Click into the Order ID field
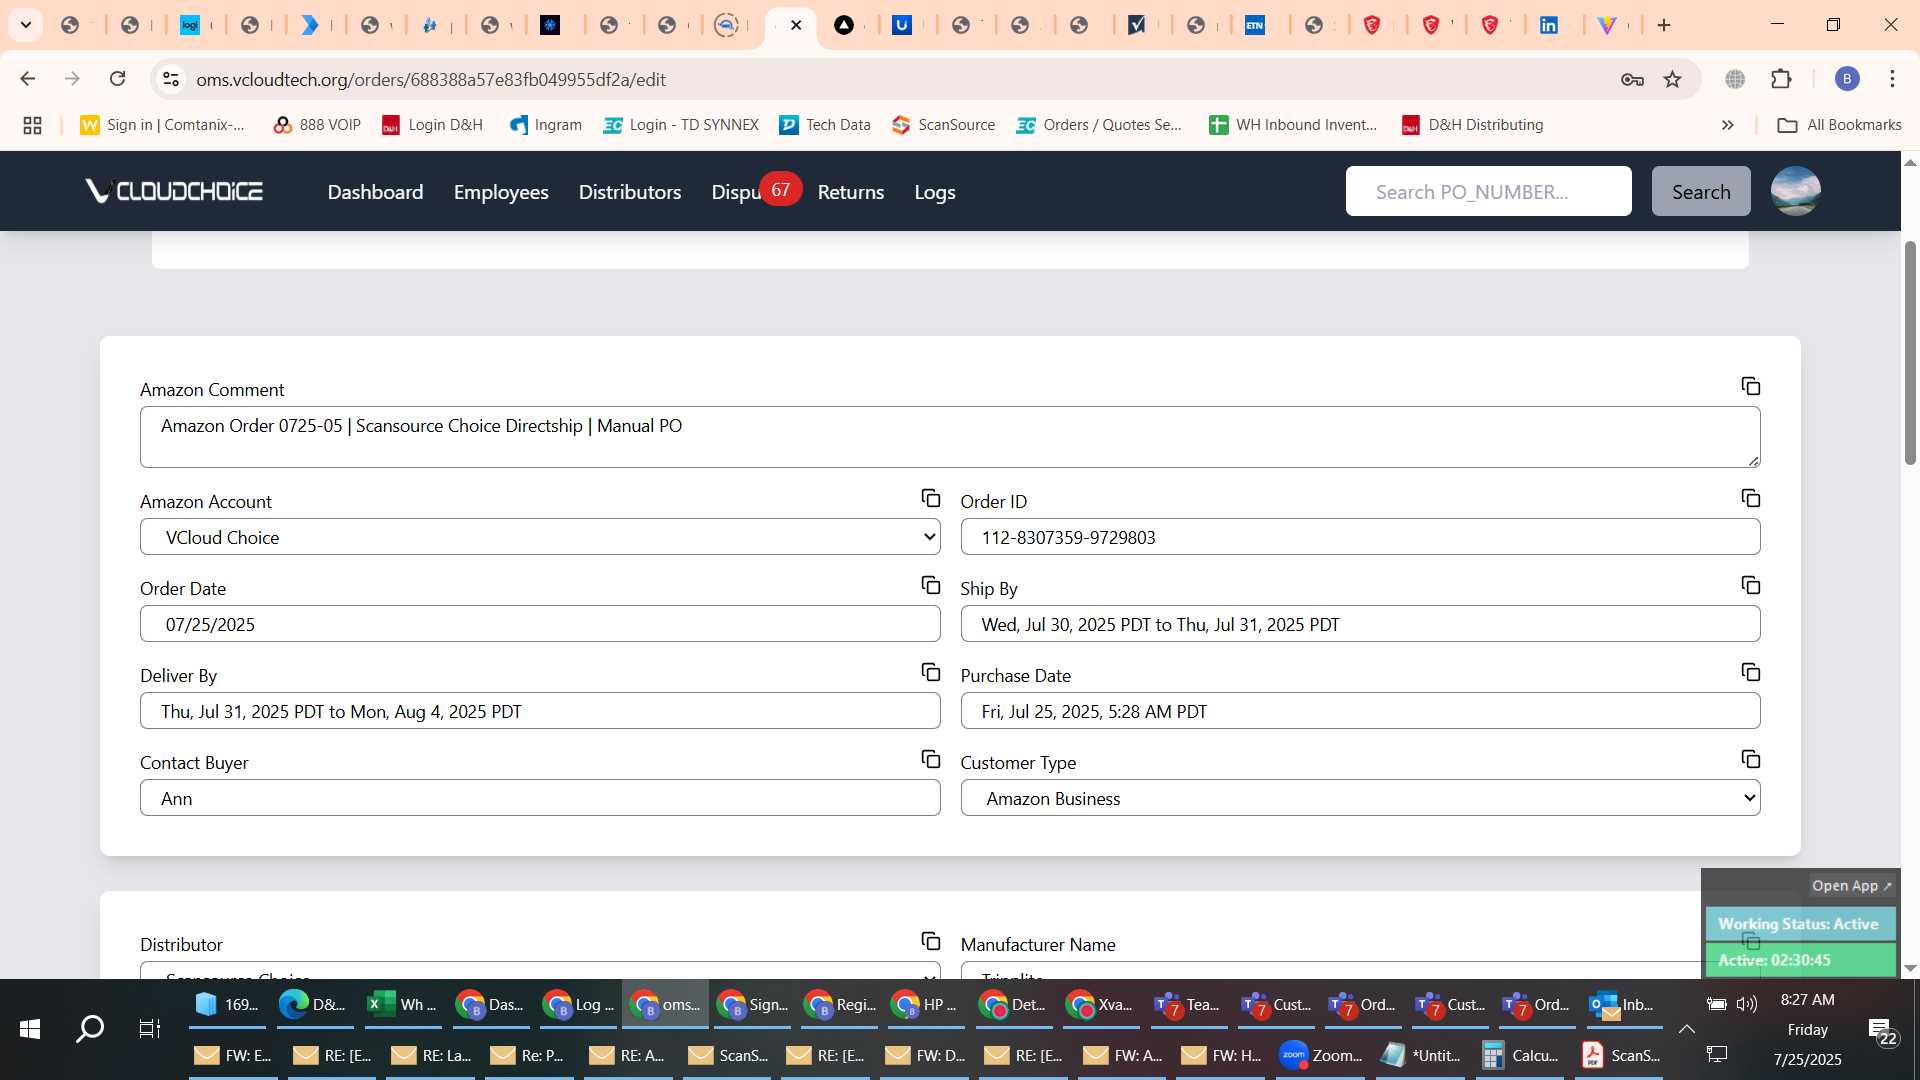Viewport: 1920px width, 1080px height. [1360, 537]
